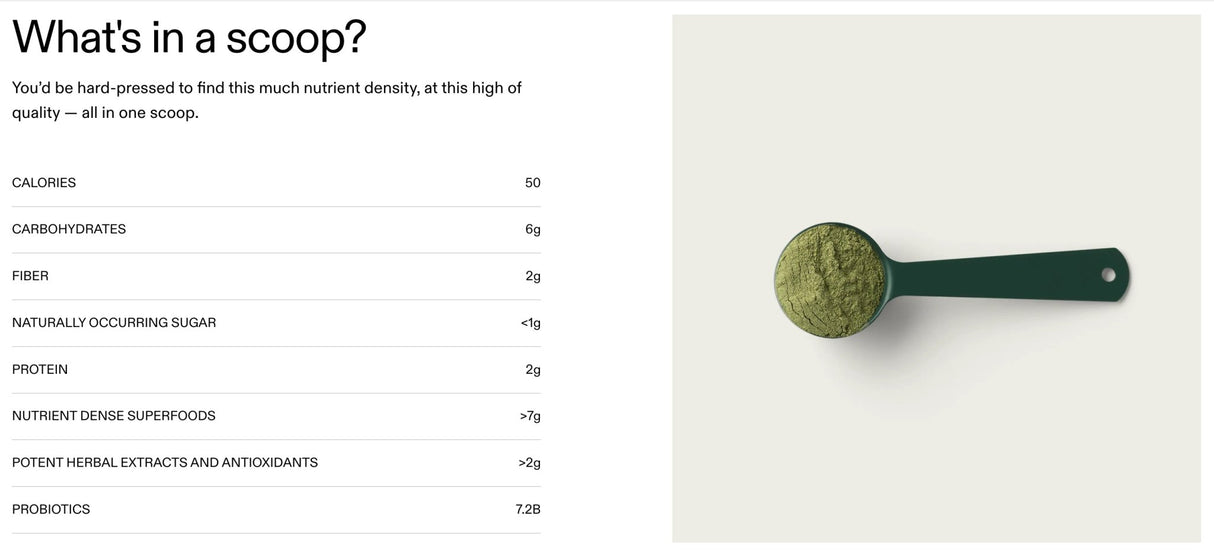
Task: Select the CARBOHYDRATES row label
Action: point(69,229)
